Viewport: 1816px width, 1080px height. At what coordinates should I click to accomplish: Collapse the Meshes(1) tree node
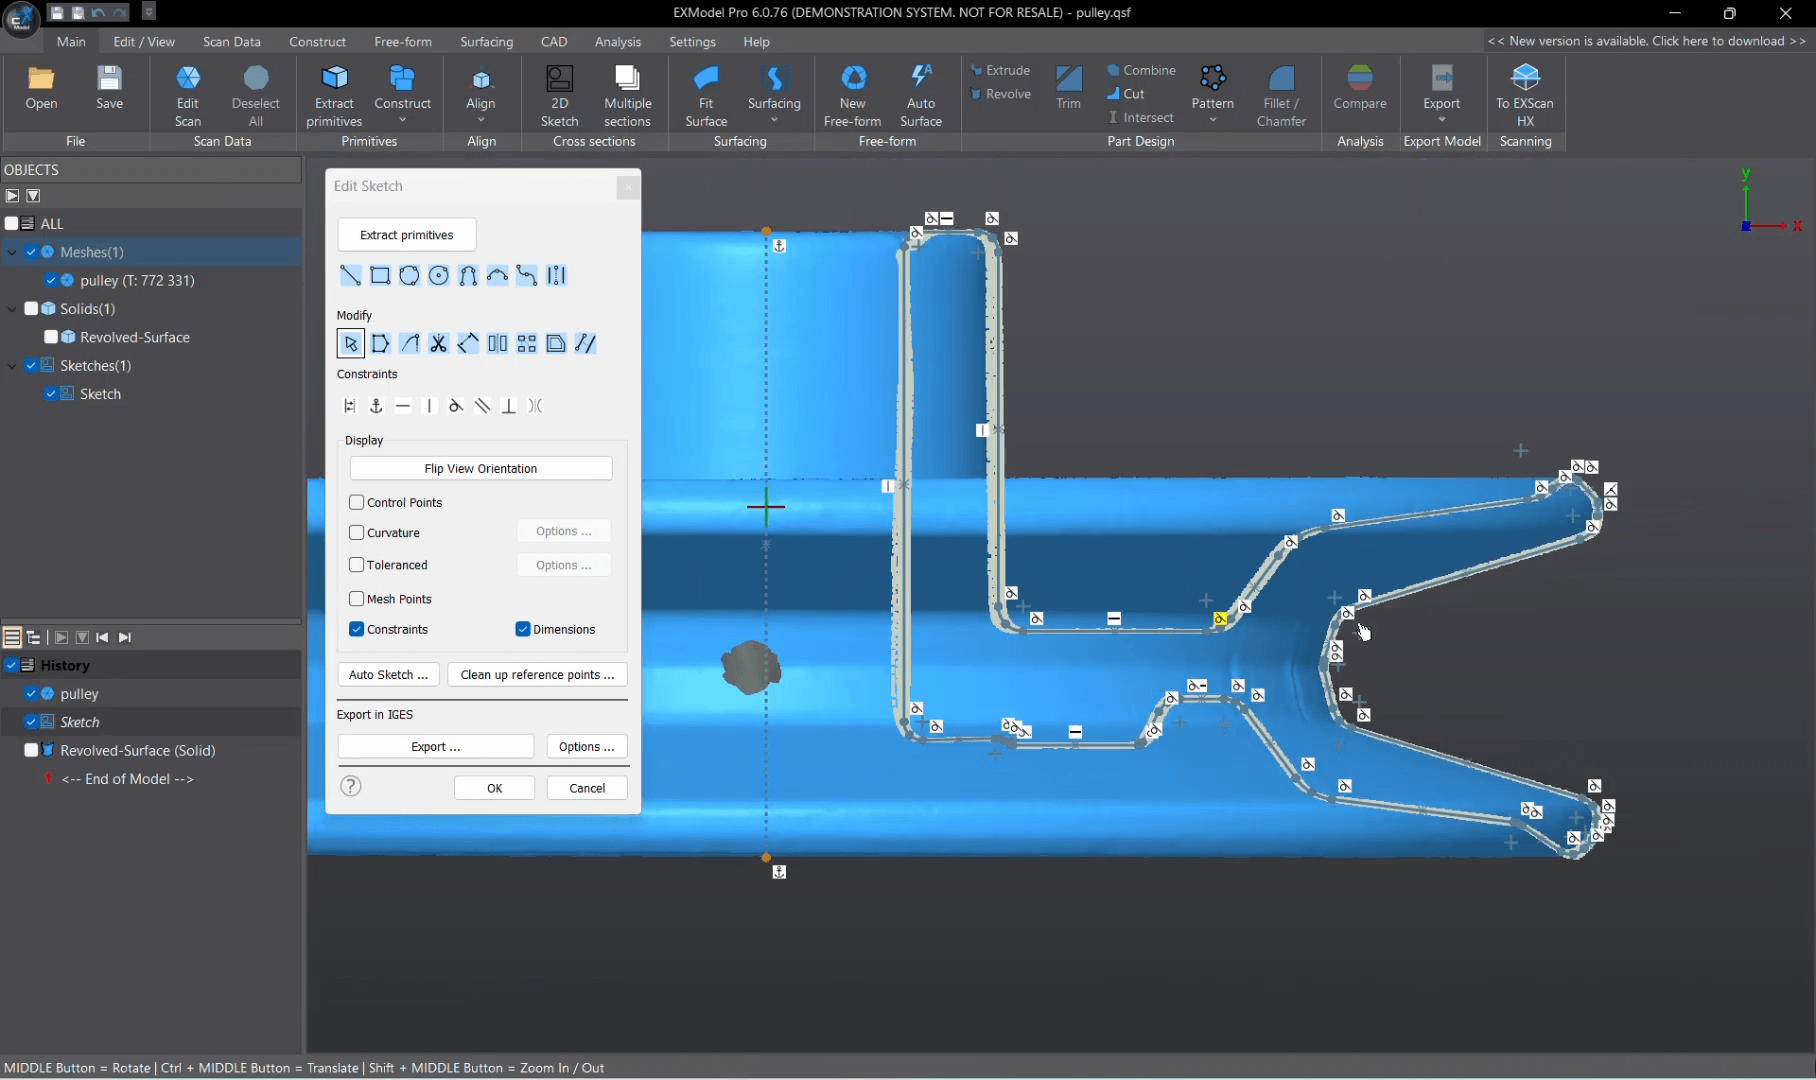[12, 252]
